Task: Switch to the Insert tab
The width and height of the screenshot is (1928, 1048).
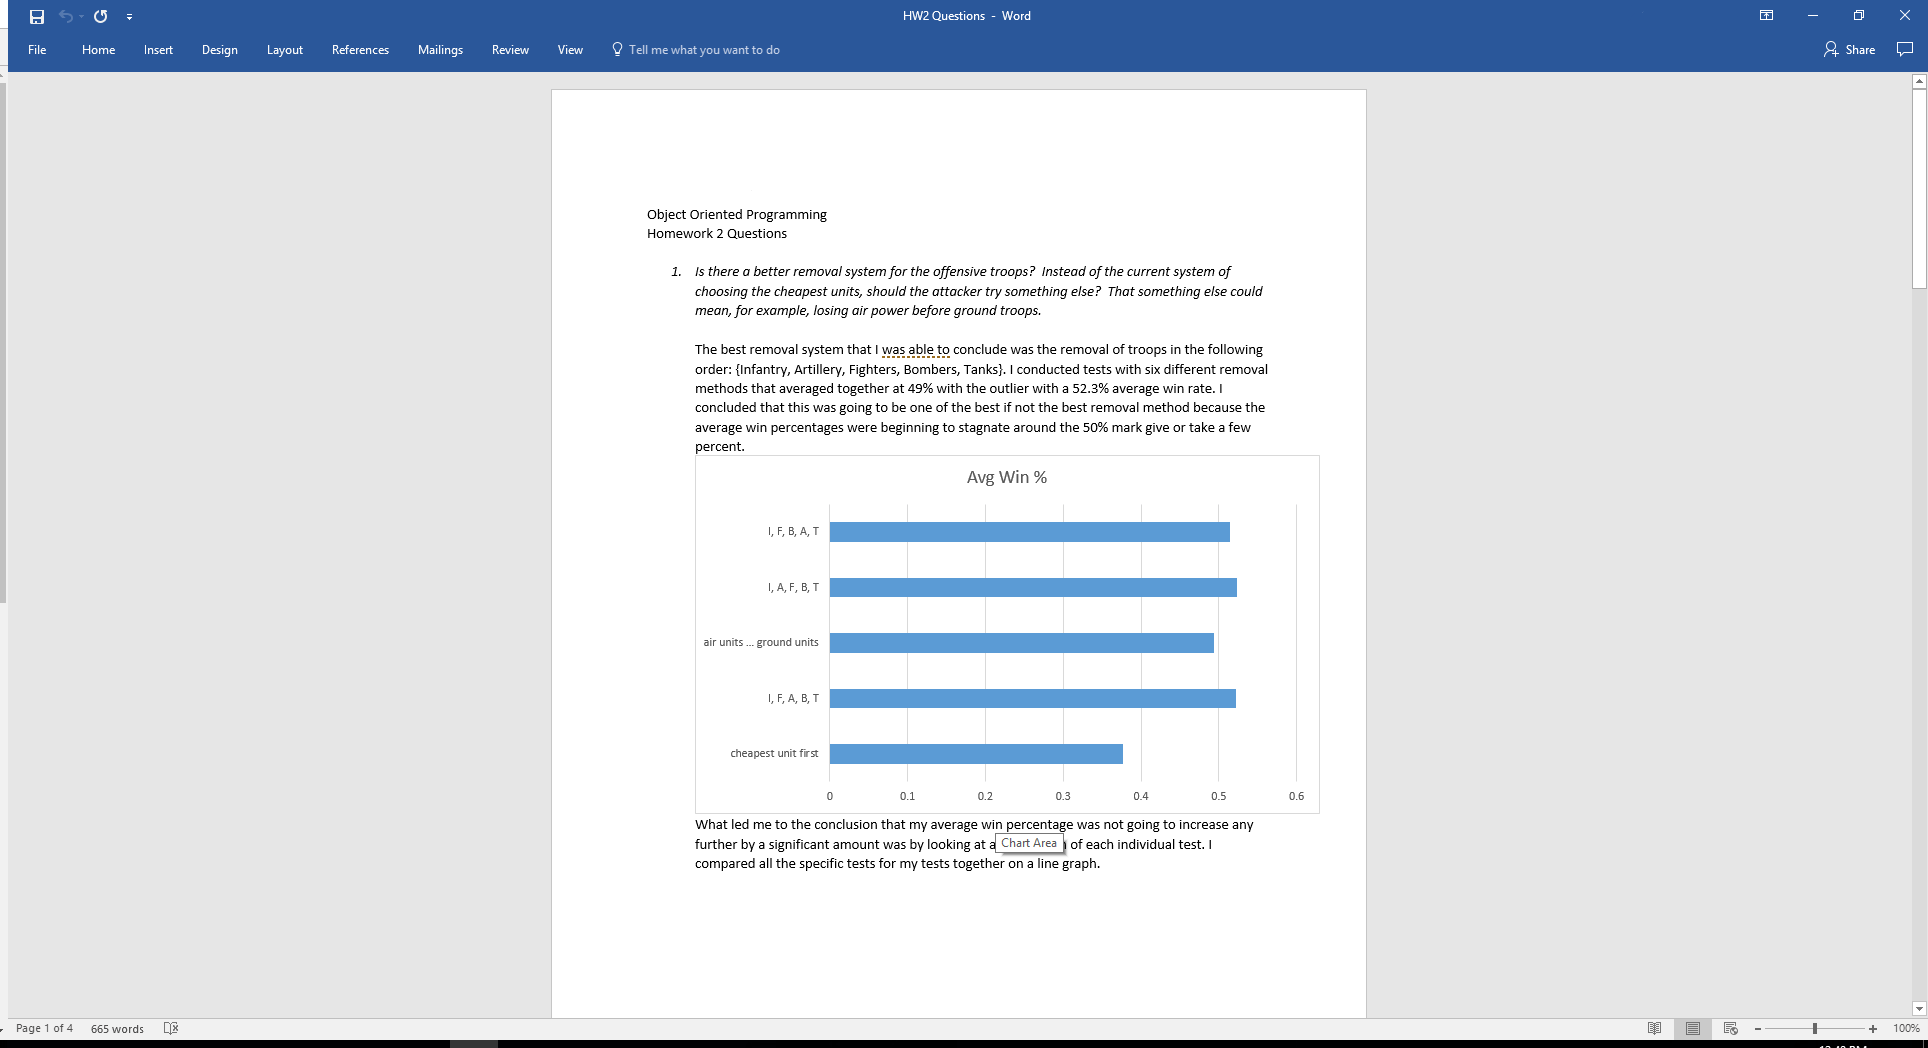Action: tap(158, 50)
